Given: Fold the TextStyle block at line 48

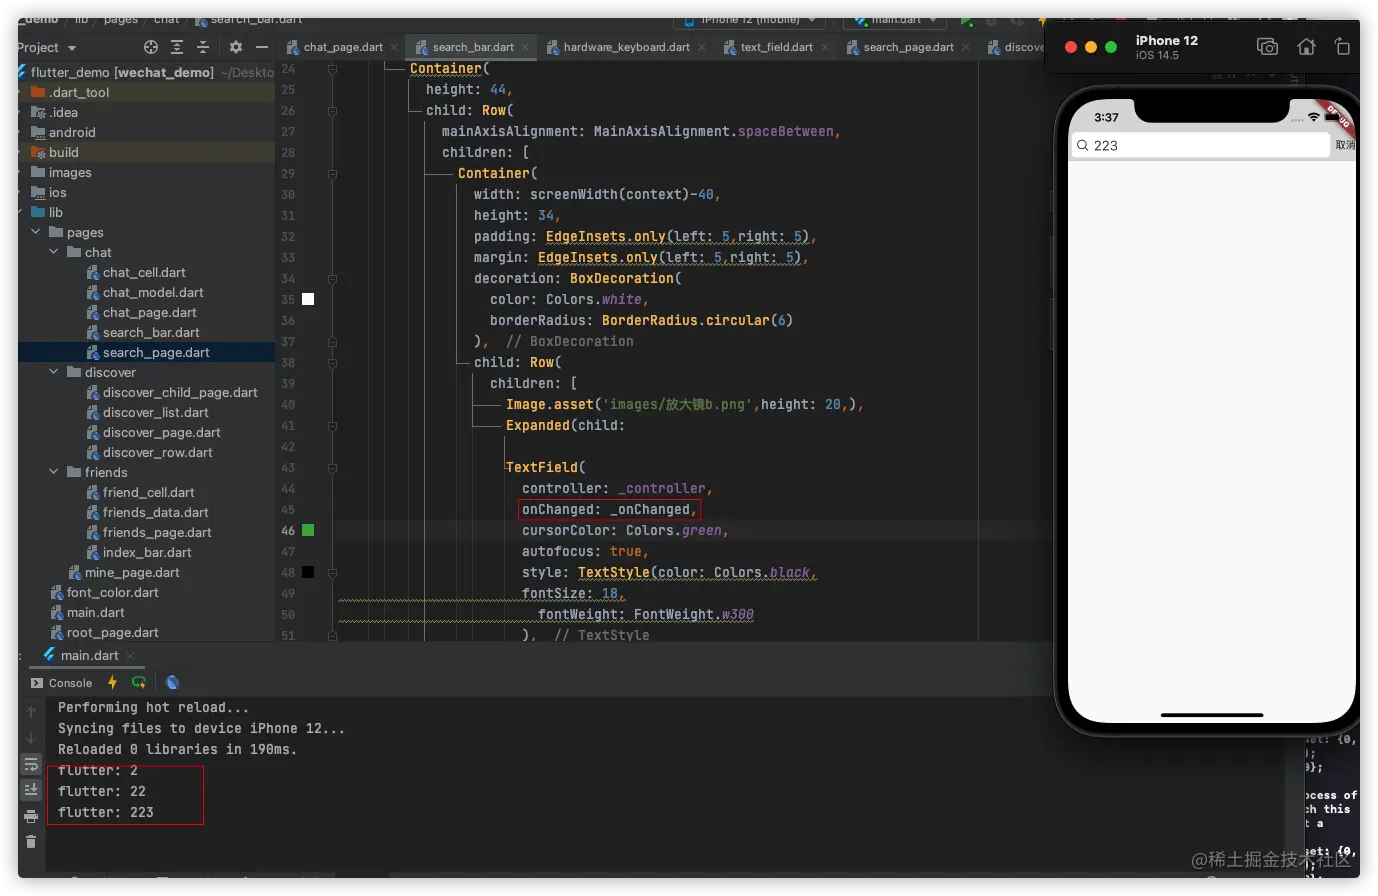Looking at the screenshot, I should click(332, 573).
